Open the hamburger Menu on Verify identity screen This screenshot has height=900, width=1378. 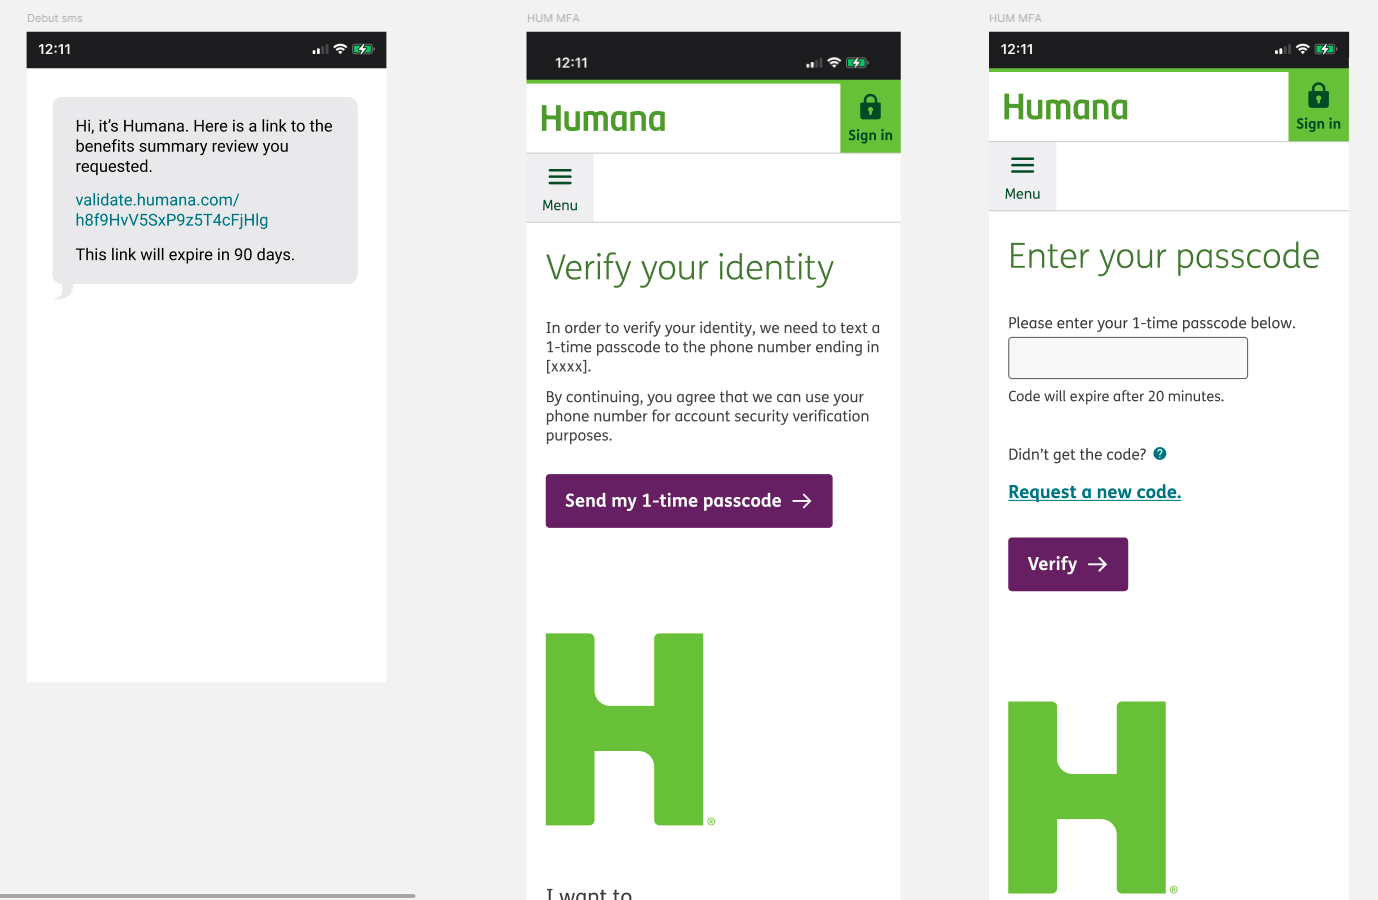click(x=560, y=188)
